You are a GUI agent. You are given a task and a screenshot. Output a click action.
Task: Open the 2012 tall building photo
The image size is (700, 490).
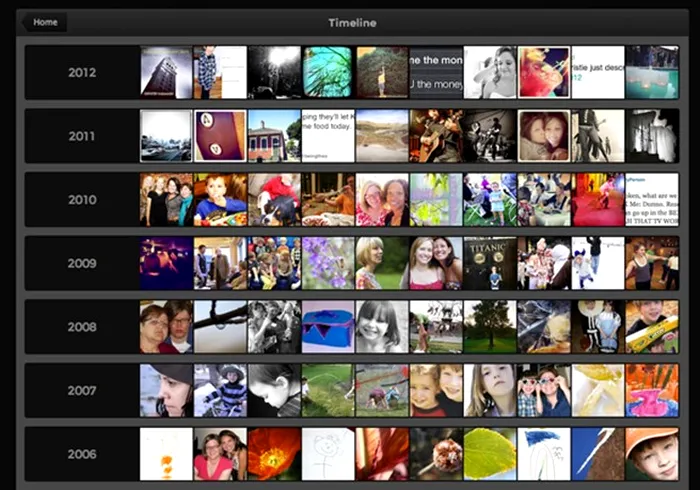coord(166,72)
